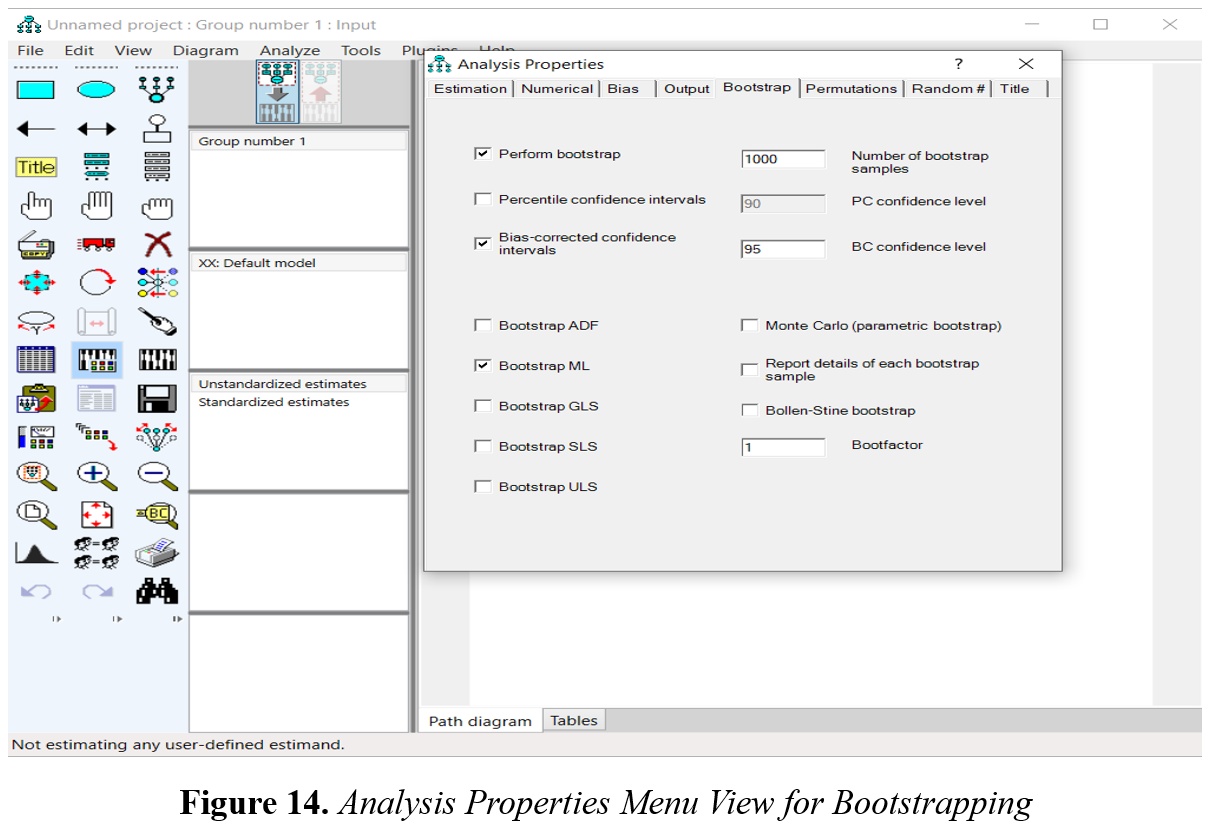
Task: Click the Reflect indicators tool
Action: (157, 283)
